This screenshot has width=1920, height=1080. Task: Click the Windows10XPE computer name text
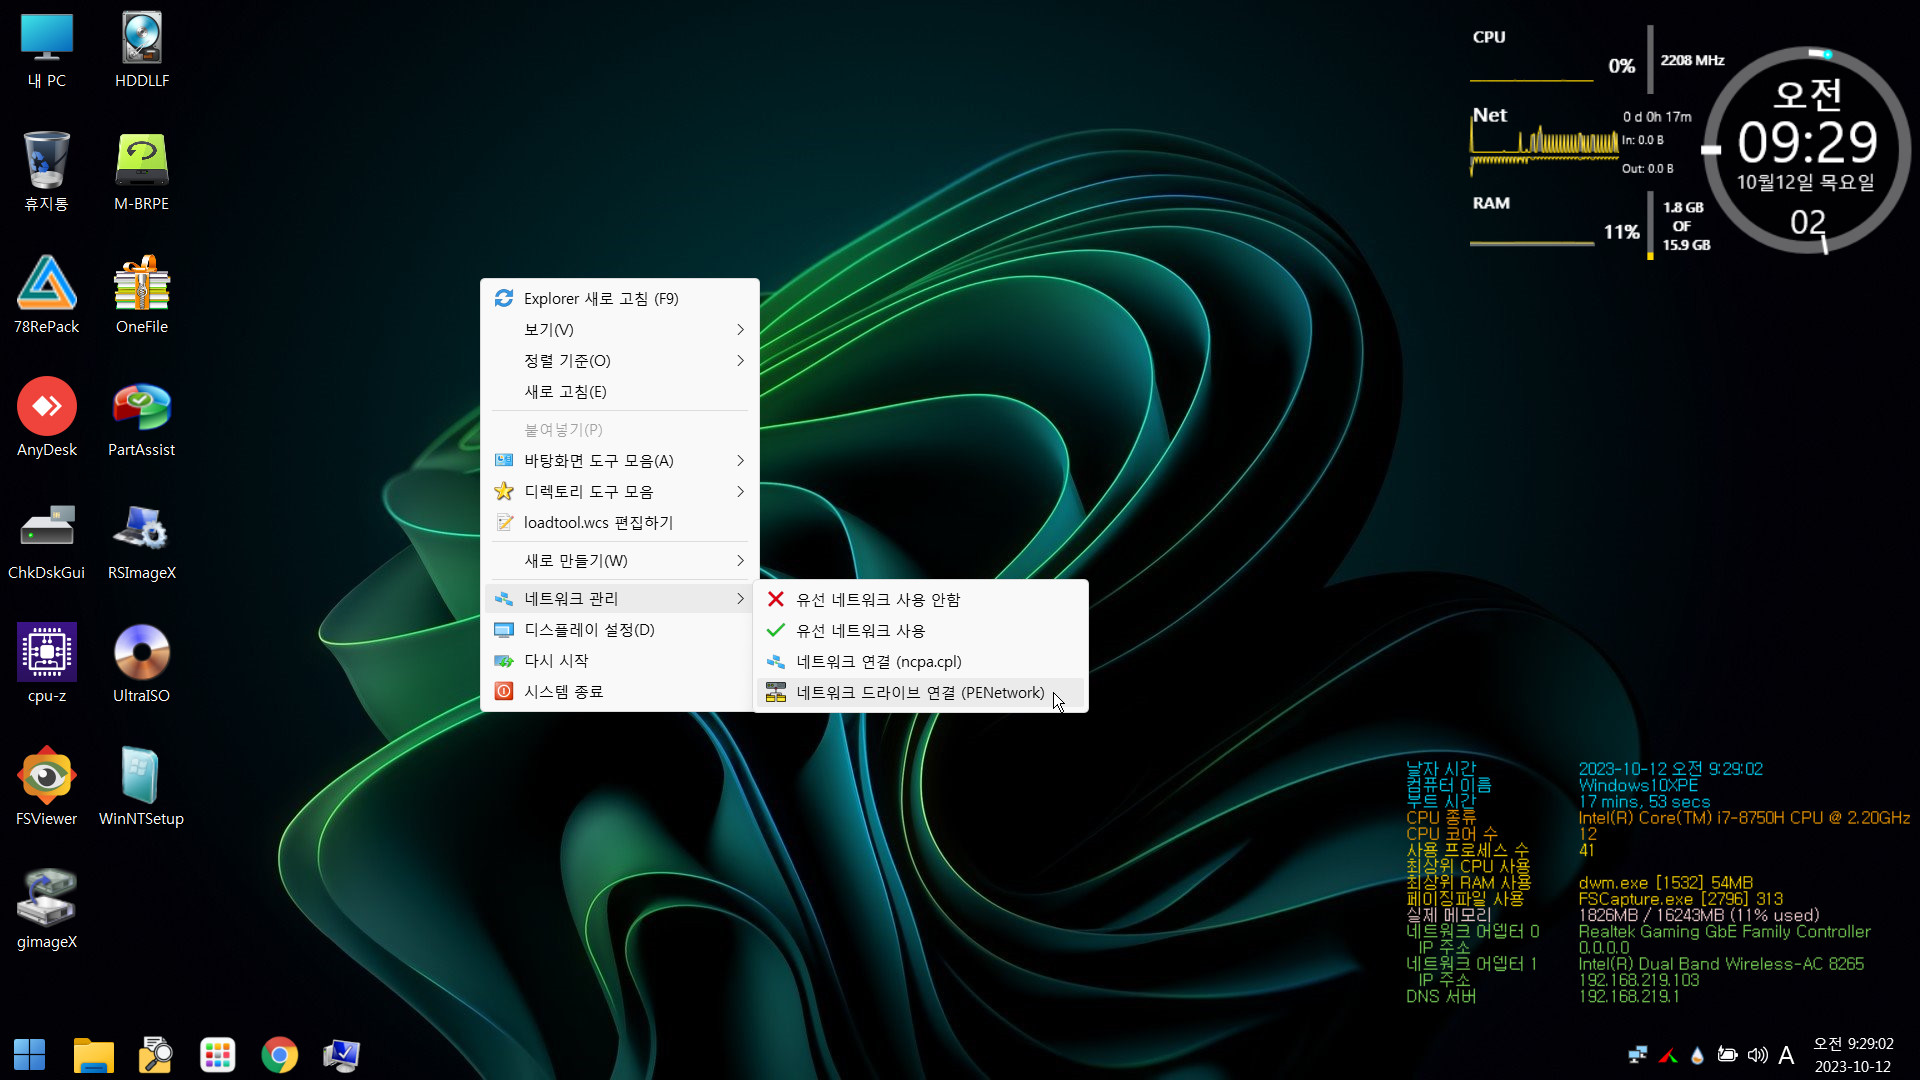click(x=1638, y=786)
